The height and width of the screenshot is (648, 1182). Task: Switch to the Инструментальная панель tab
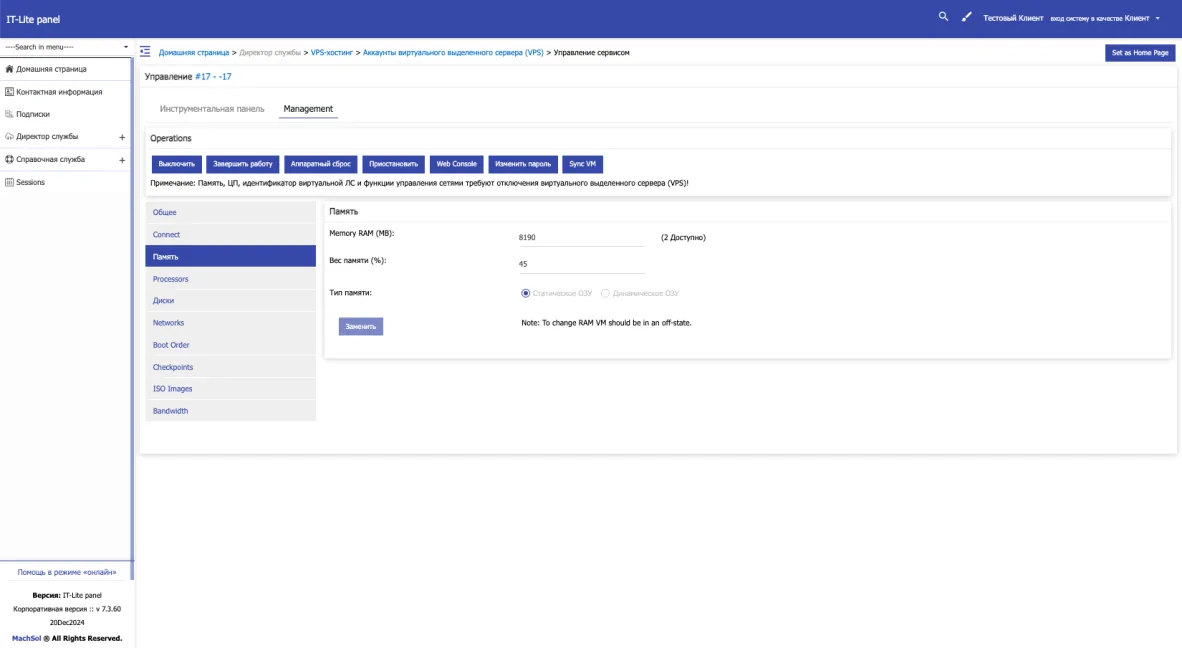[212, 109]
